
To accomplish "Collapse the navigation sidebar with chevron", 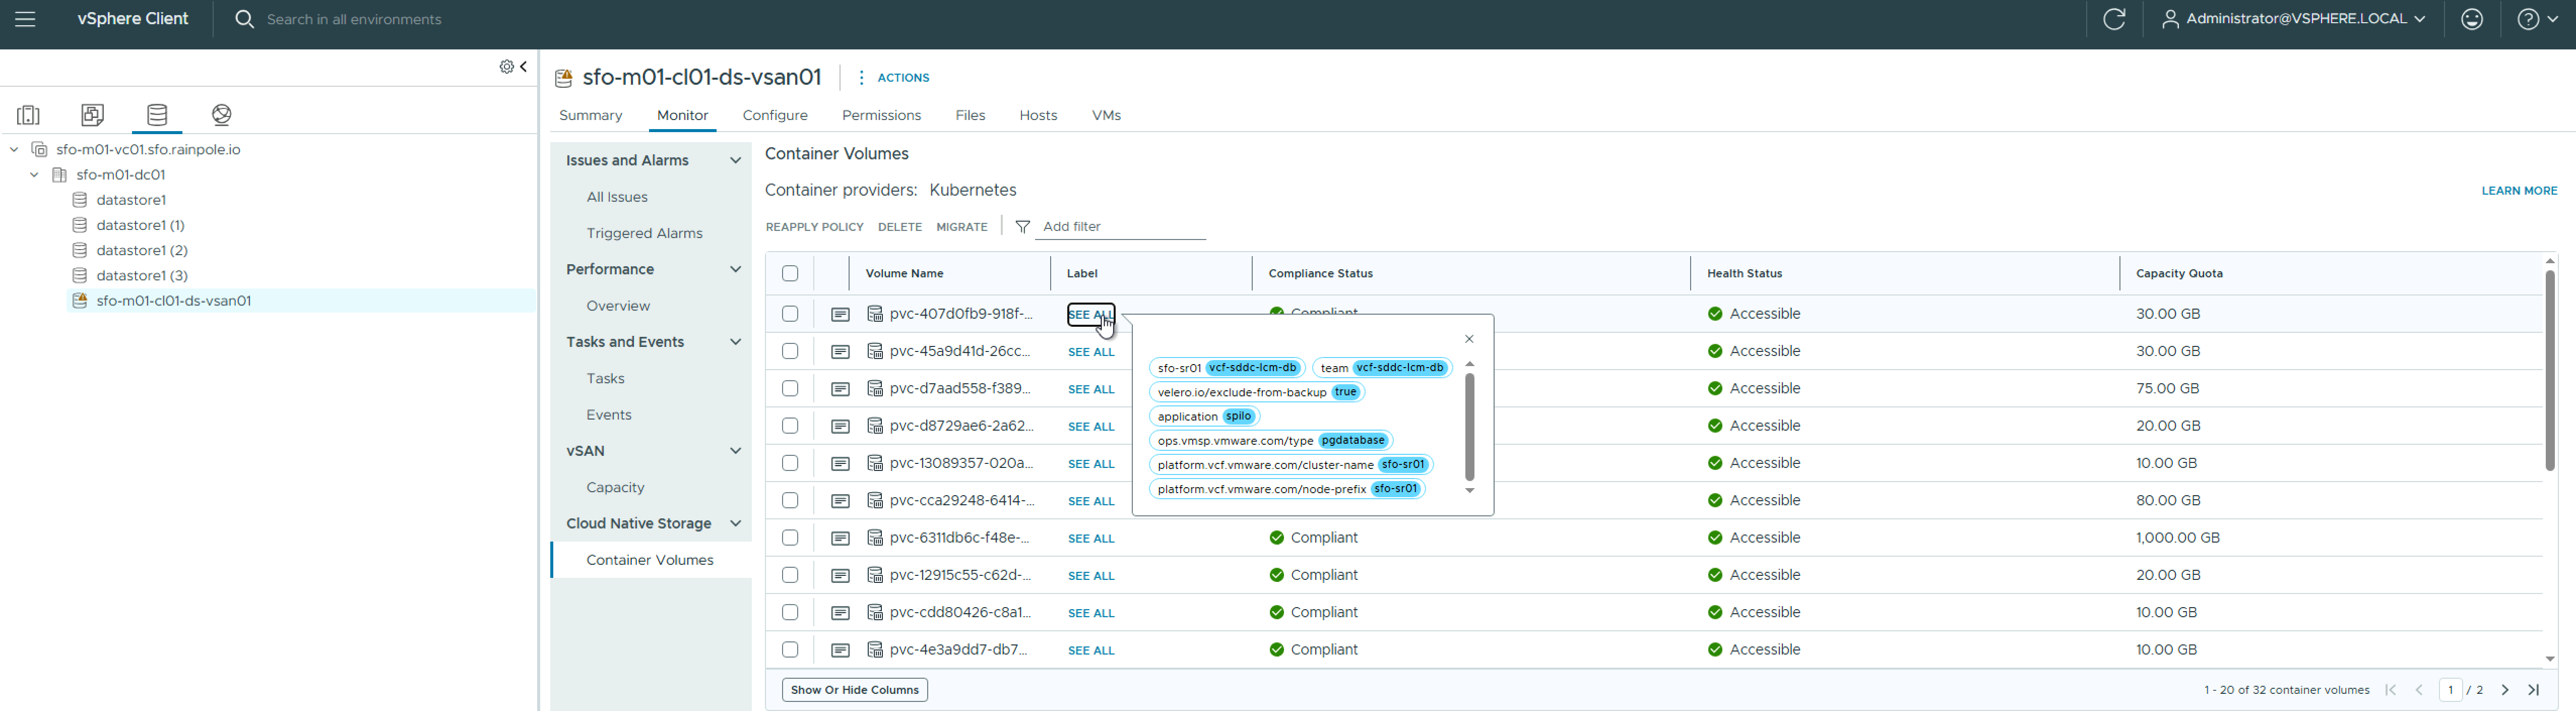I will 523,66.
